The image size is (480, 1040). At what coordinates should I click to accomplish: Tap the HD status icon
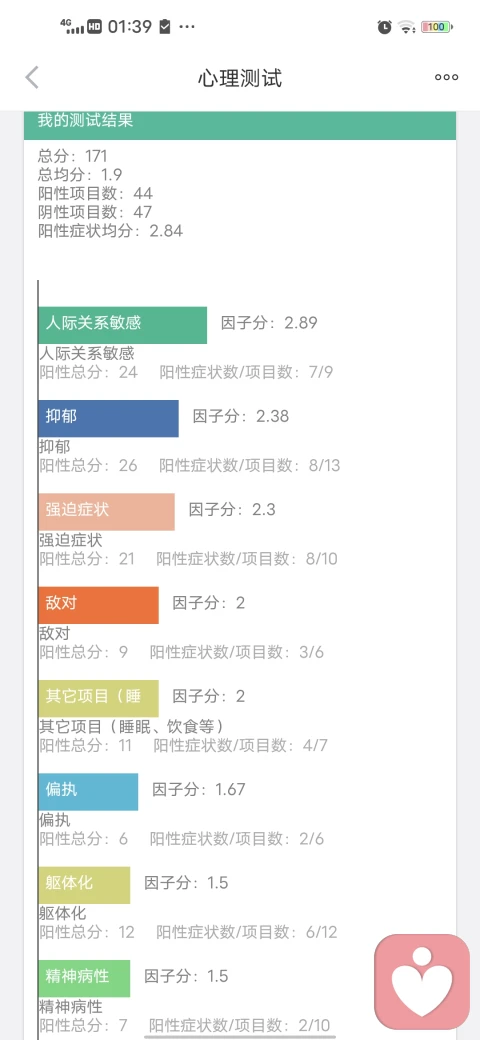(94, 27)
